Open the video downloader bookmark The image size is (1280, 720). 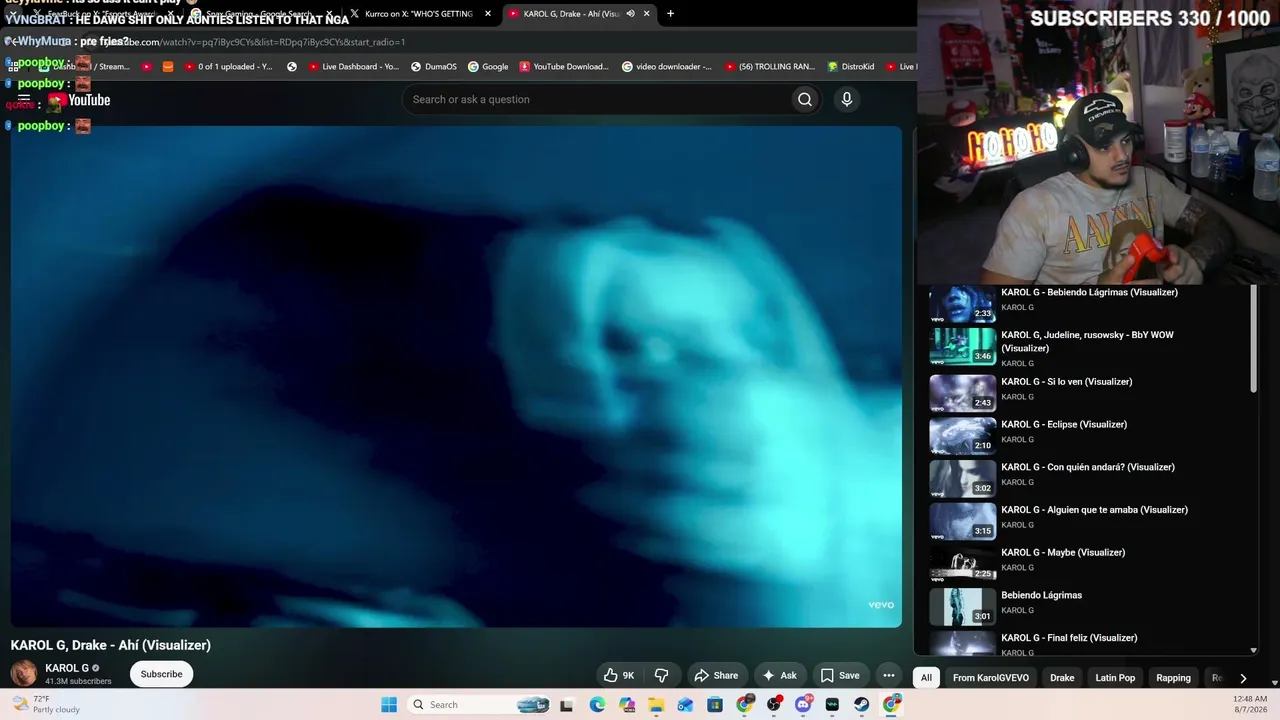point(667,67)
